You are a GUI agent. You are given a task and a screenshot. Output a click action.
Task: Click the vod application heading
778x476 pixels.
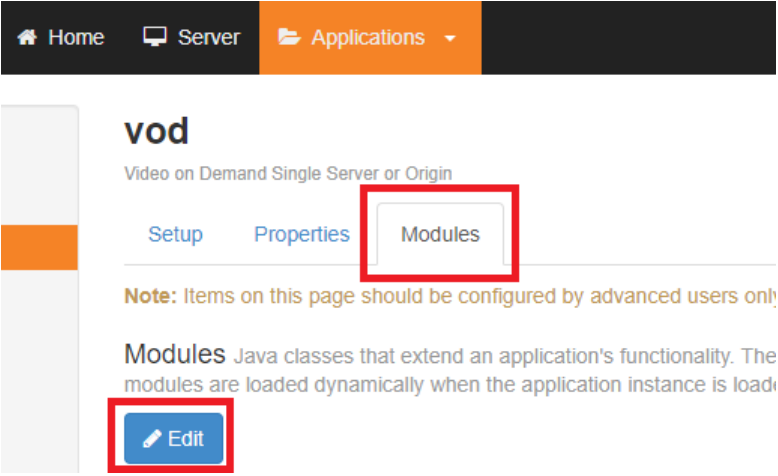(156, 131)
